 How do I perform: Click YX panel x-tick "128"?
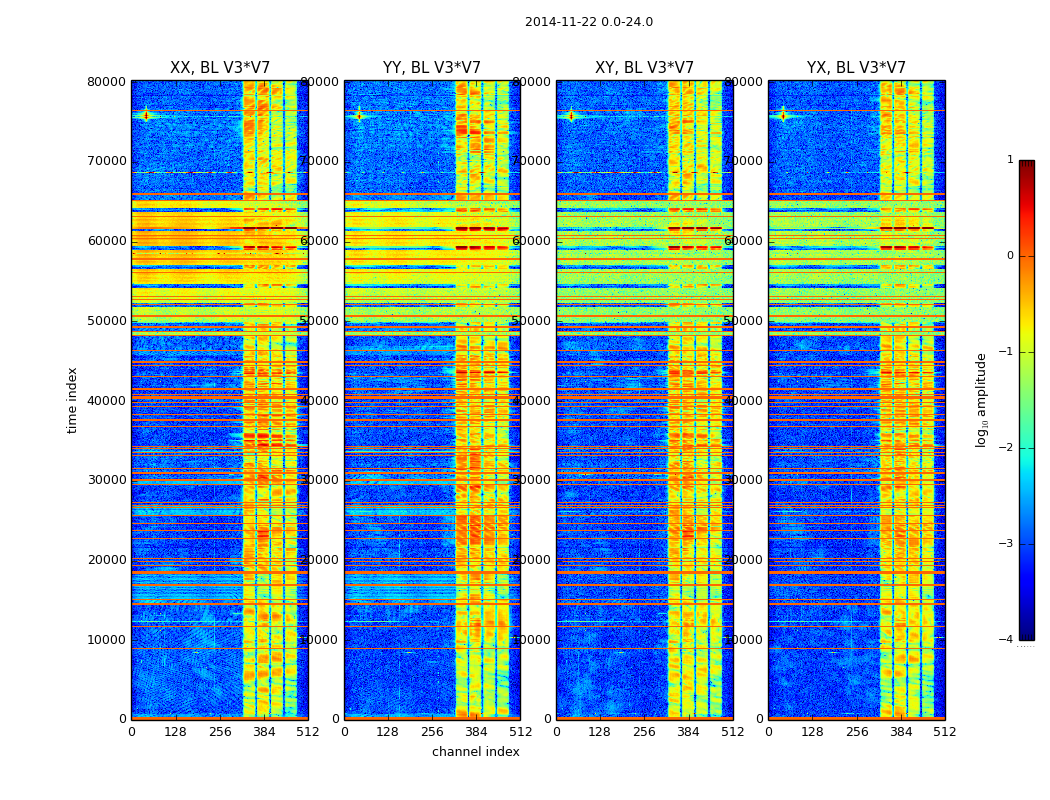pos(812,732)
